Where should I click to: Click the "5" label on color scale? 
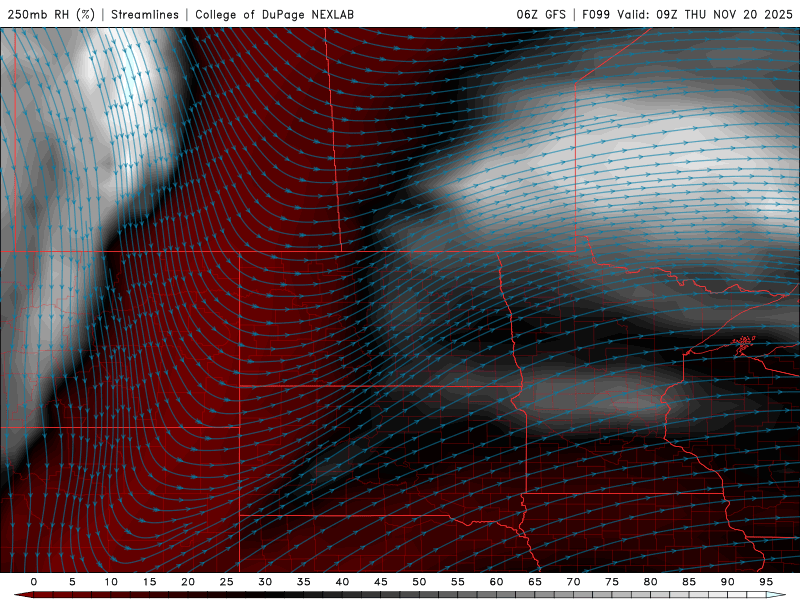(x=72, y=582)
